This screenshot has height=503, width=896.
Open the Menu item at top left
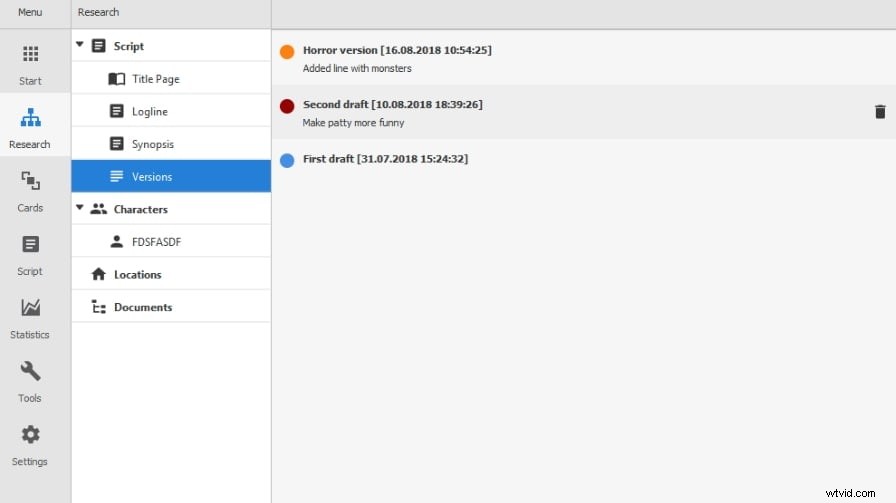click(x=30, y=12)
